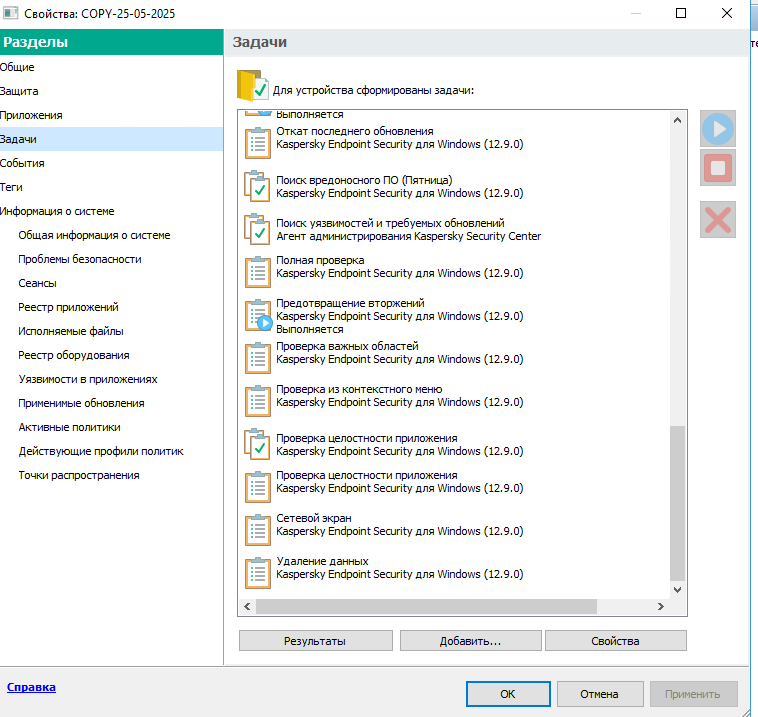
Task: Click the folder with checkmark tasks header icon
Action: 252,86
